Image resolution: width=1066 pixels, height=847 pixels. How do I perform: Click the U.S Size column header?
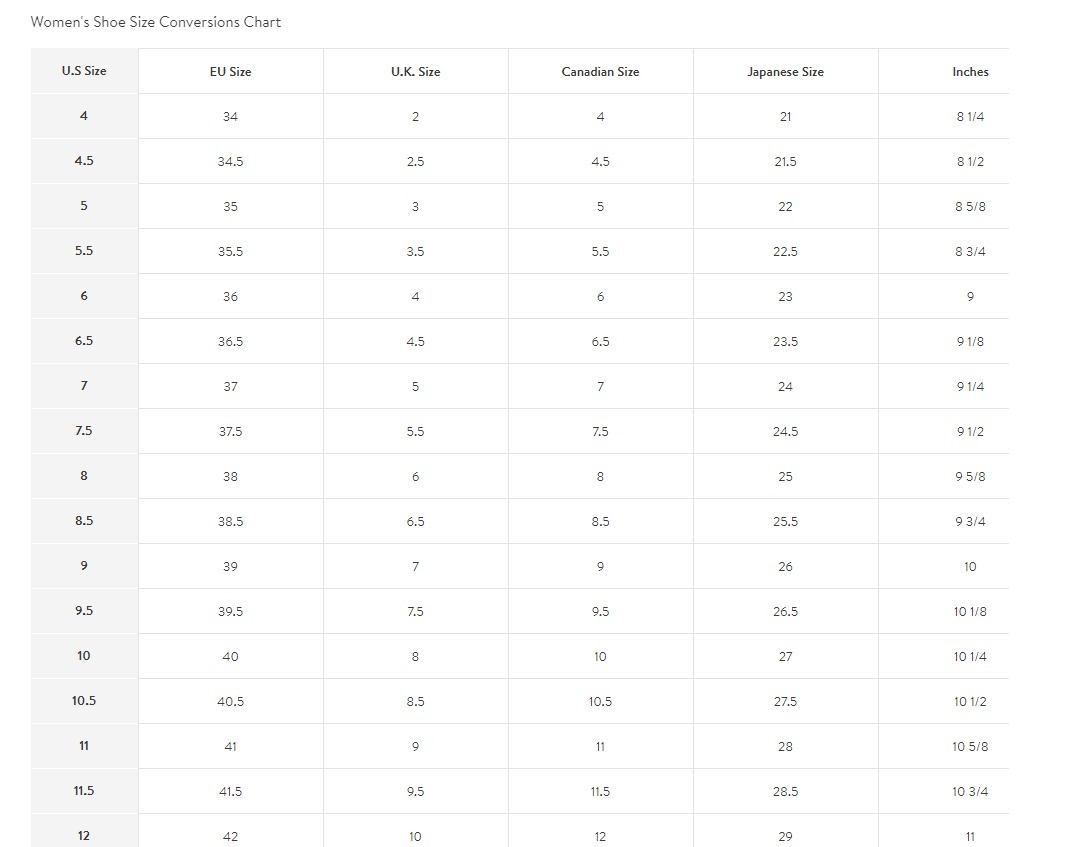point(84,71)
